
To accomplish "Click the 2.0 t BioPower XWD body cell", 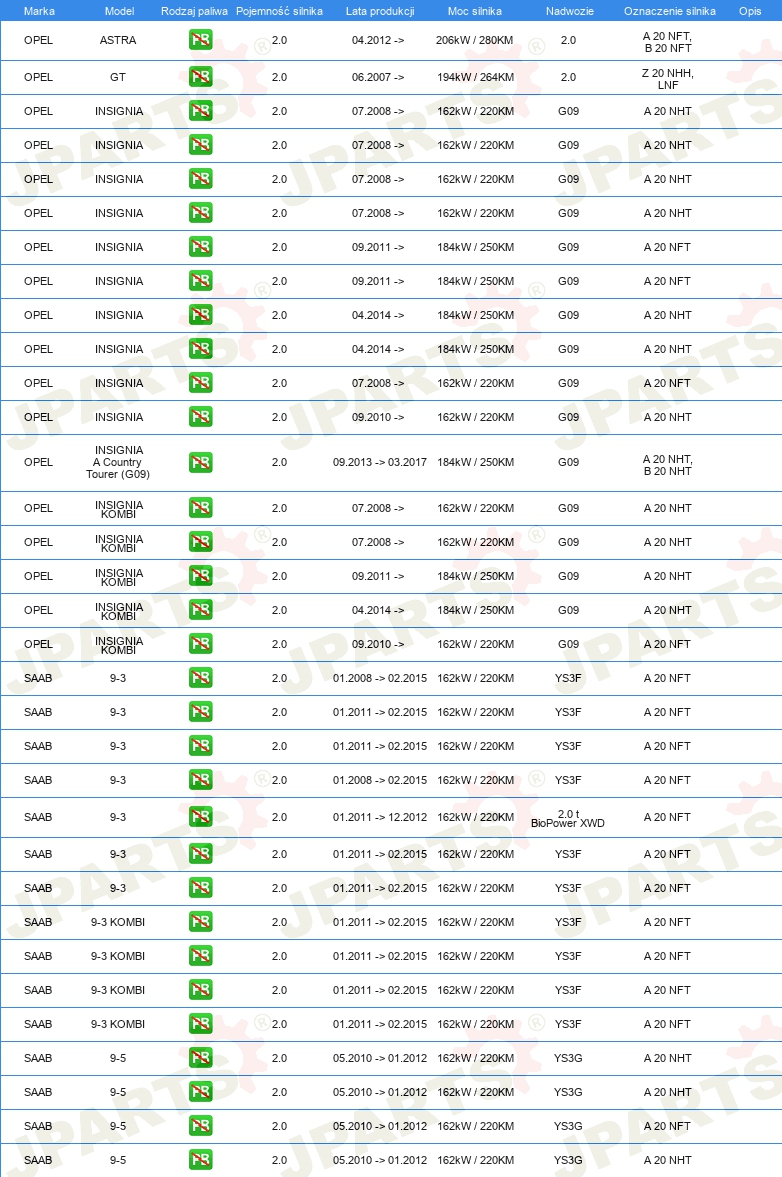I will tap(568, 818).
